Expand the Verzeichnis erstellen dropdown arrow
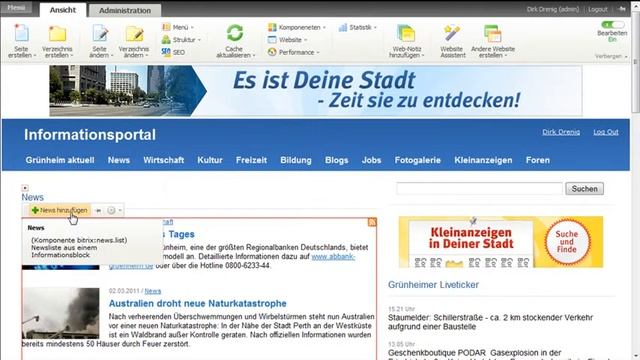The width and height of the screenshot is (640, 360). [x=71, y=56]
